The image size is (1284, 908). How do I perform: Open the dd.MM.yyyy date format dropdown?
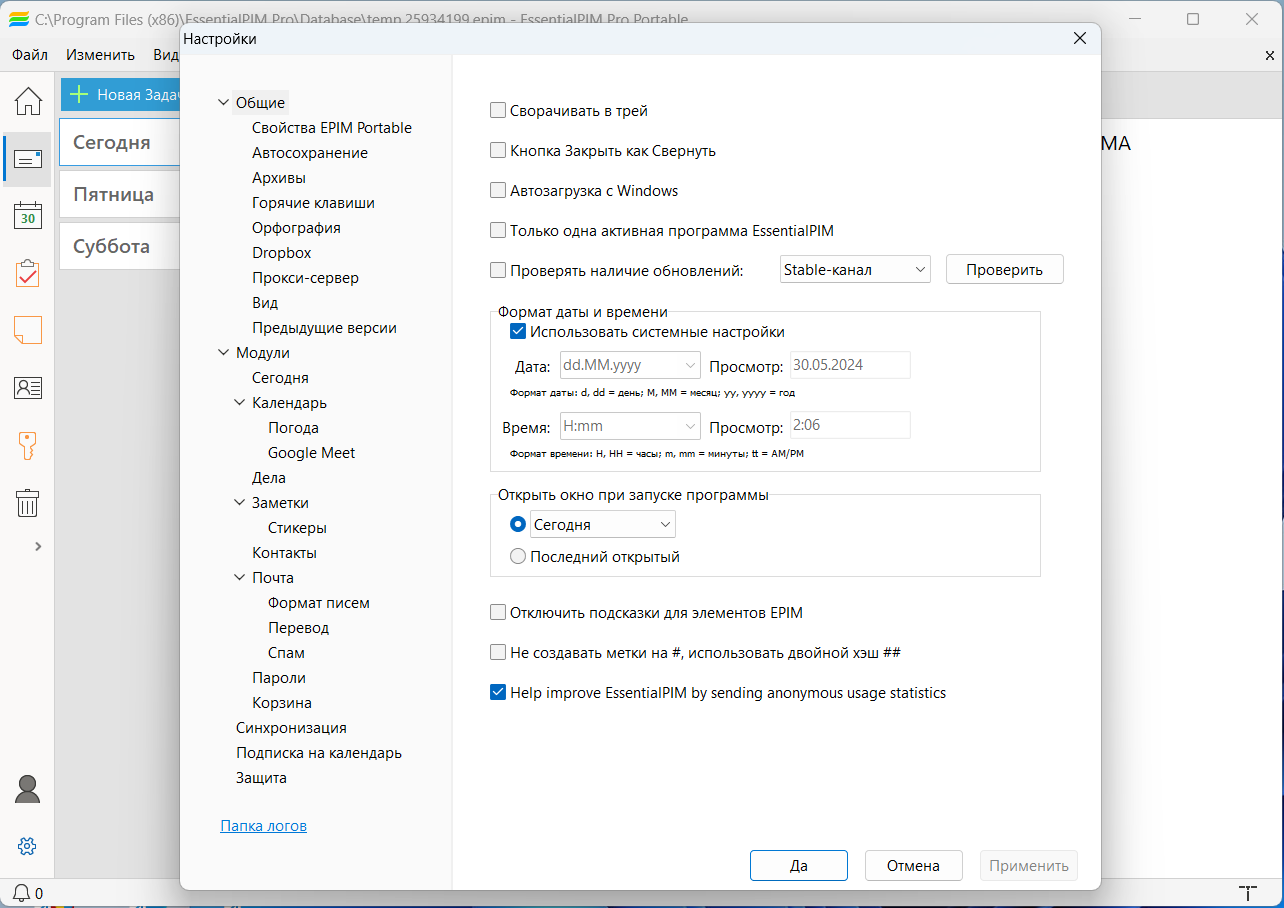point(629,365)
